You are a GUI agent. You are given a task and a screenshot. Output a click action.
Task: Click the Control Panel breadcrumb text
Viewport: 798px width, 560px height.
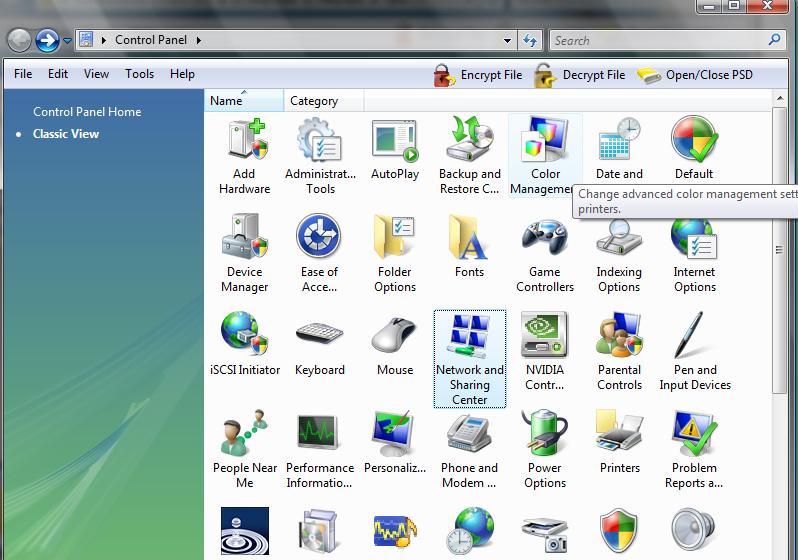pyautogui.click(x=151, y=40)
